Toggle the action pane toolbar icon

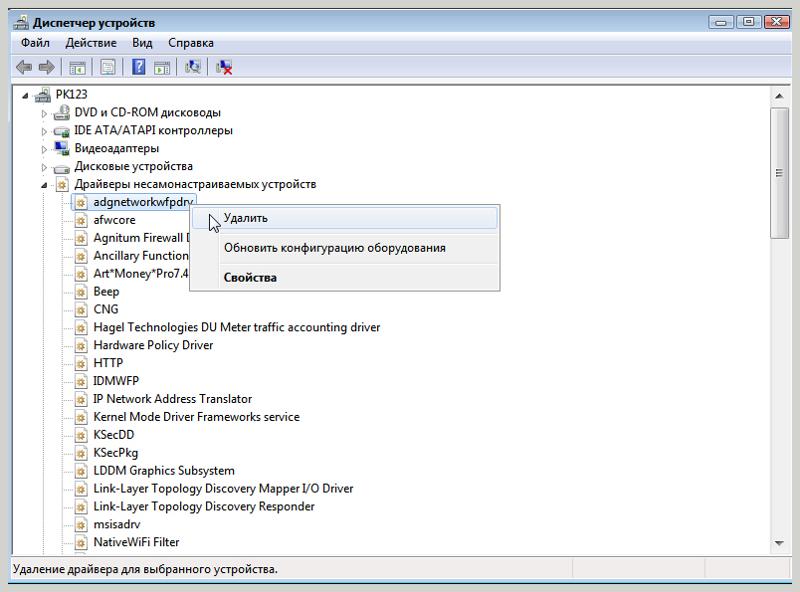[162, 67]
